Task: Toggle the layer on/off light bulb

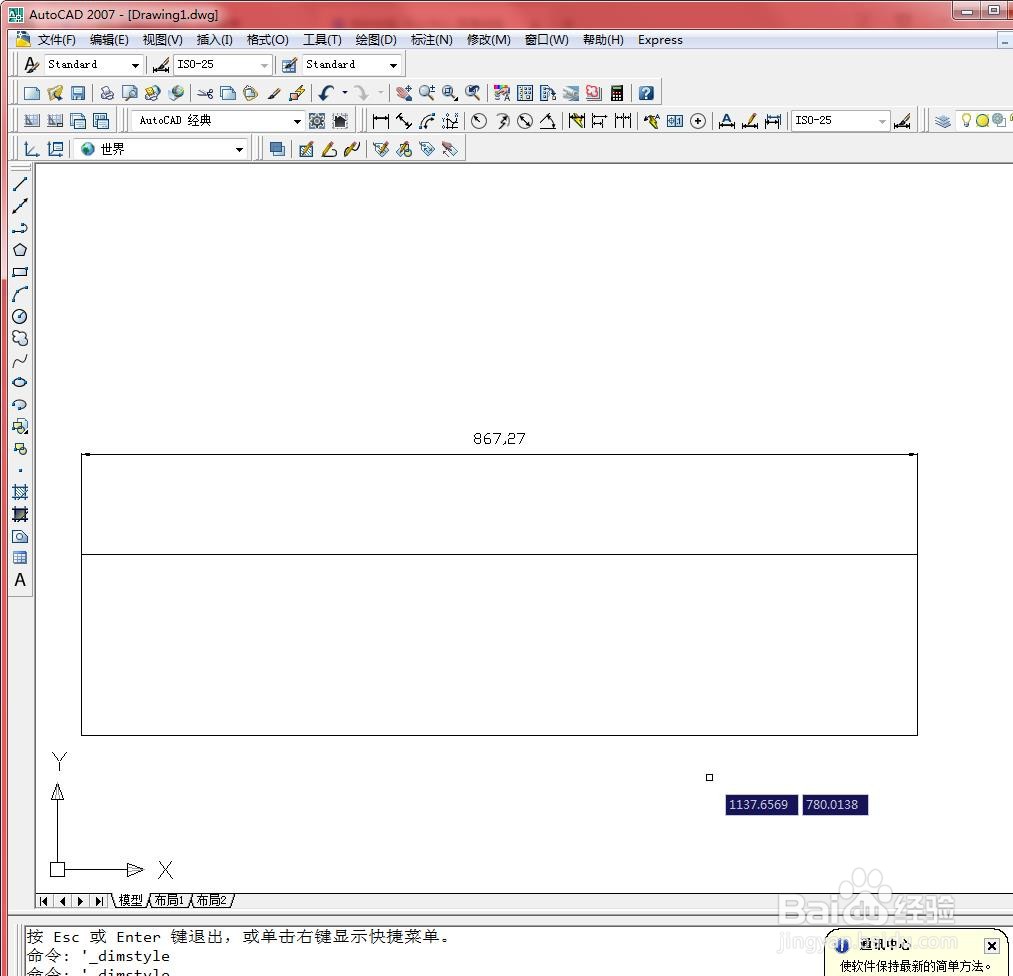Action: click(966, 120)
